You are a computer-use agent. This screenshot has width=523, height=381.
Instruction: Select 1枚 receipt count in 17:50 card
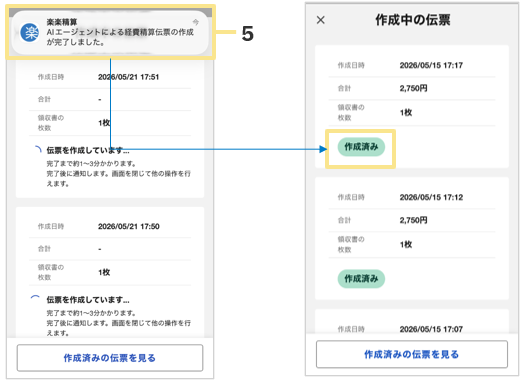104,272
